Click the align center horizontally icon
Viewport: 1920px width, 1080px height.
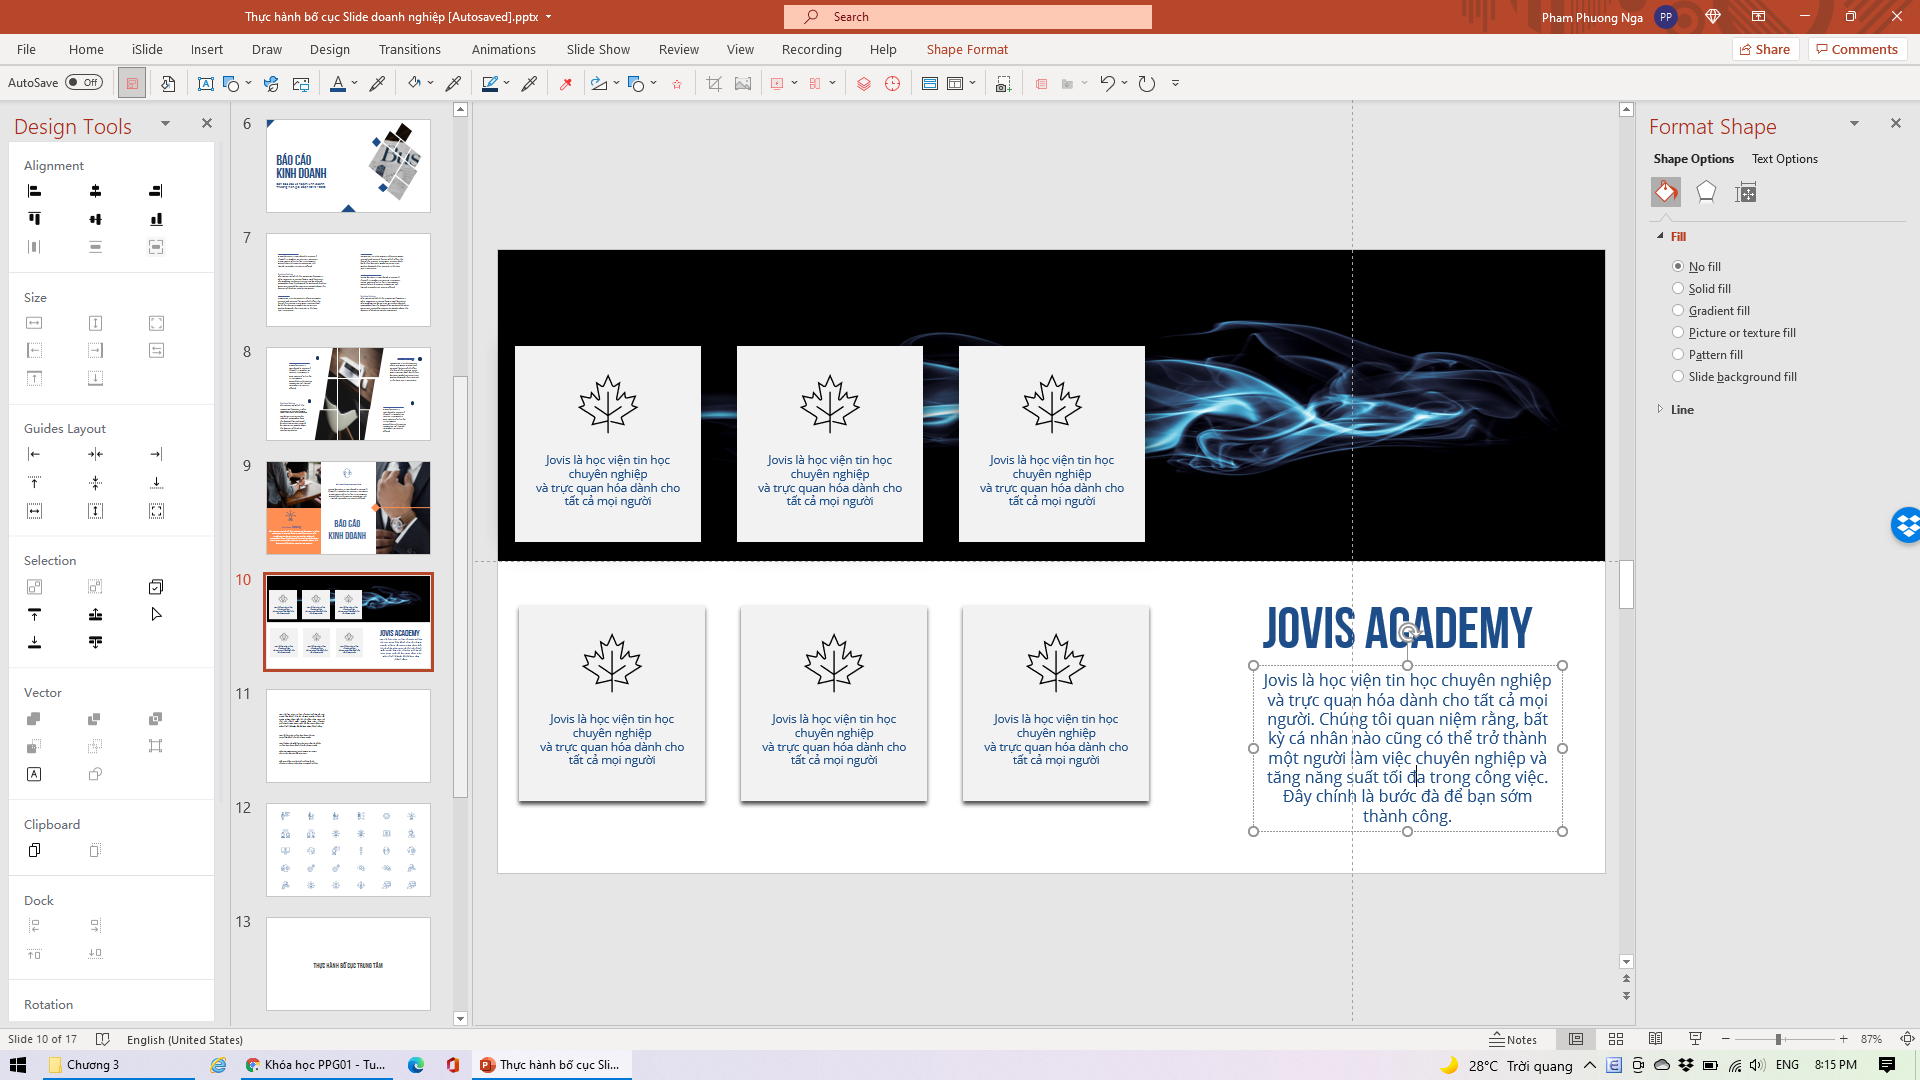pos(95,191)
